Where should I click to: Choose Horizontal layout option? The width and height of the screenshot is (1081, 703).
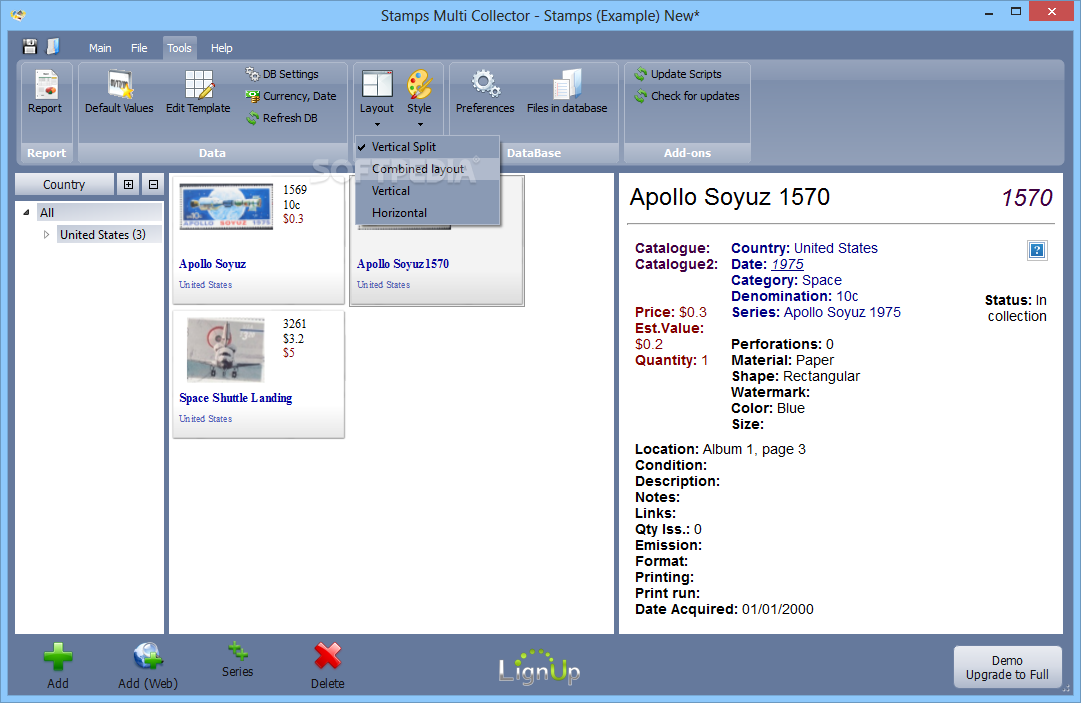point(427,213)
